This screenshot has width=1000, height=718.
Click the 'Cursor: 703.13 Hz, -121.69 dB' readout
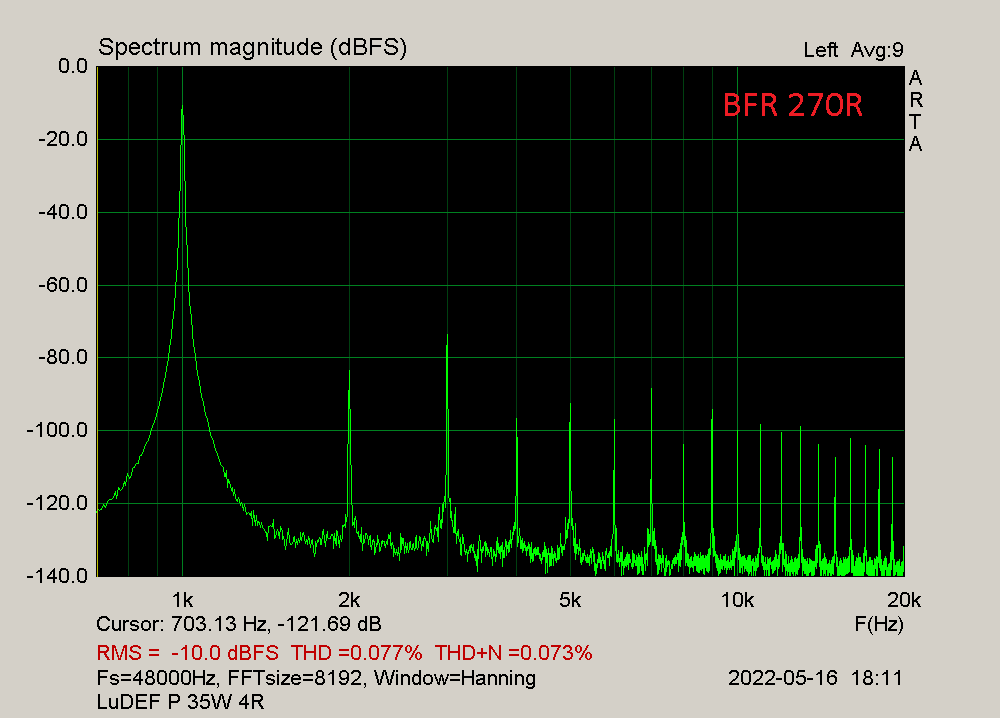pos(239,624)
